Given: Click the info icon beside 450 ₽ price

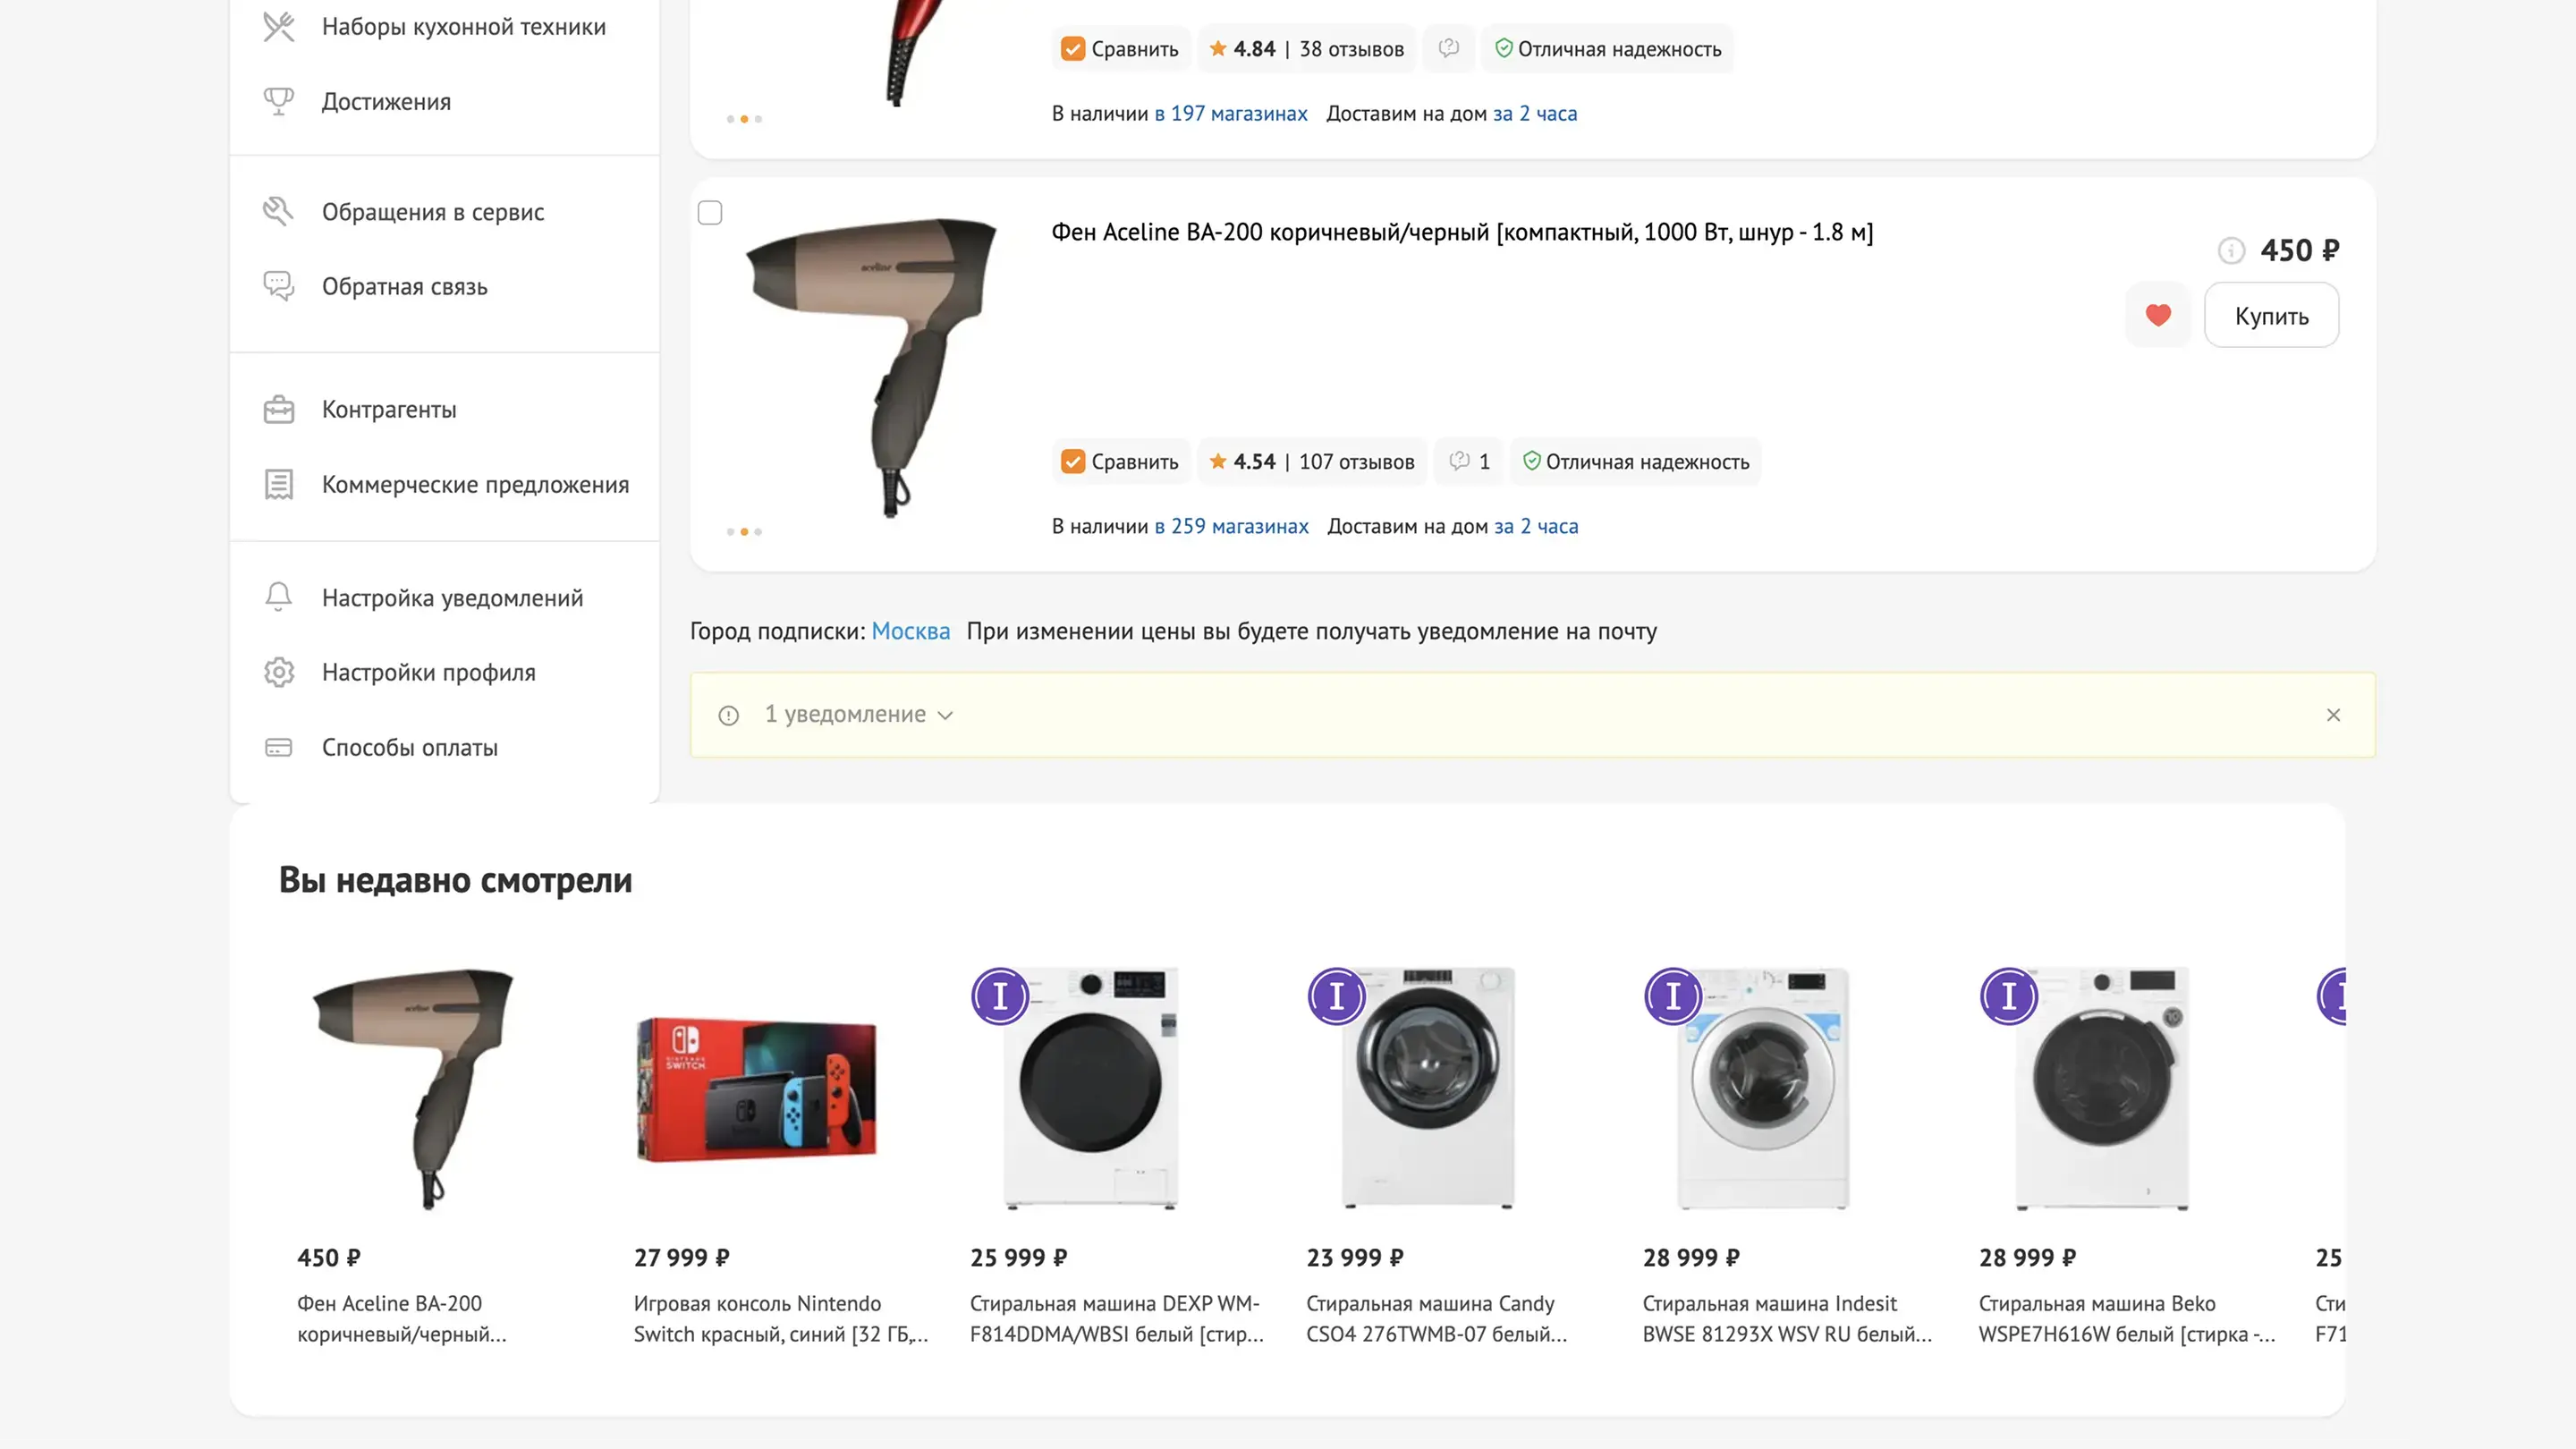Looking at the screenshot, I should [2231, 251].
